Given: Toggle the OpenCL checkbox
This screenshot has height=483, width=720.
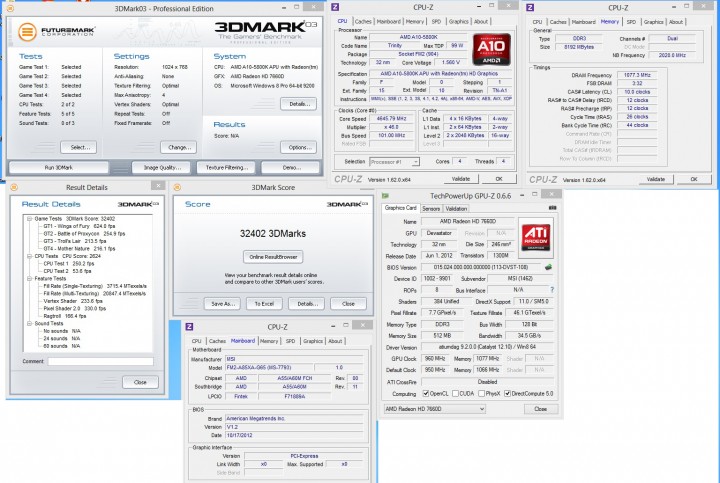Looking at the screenshot, I should click(x=426, y=393).
